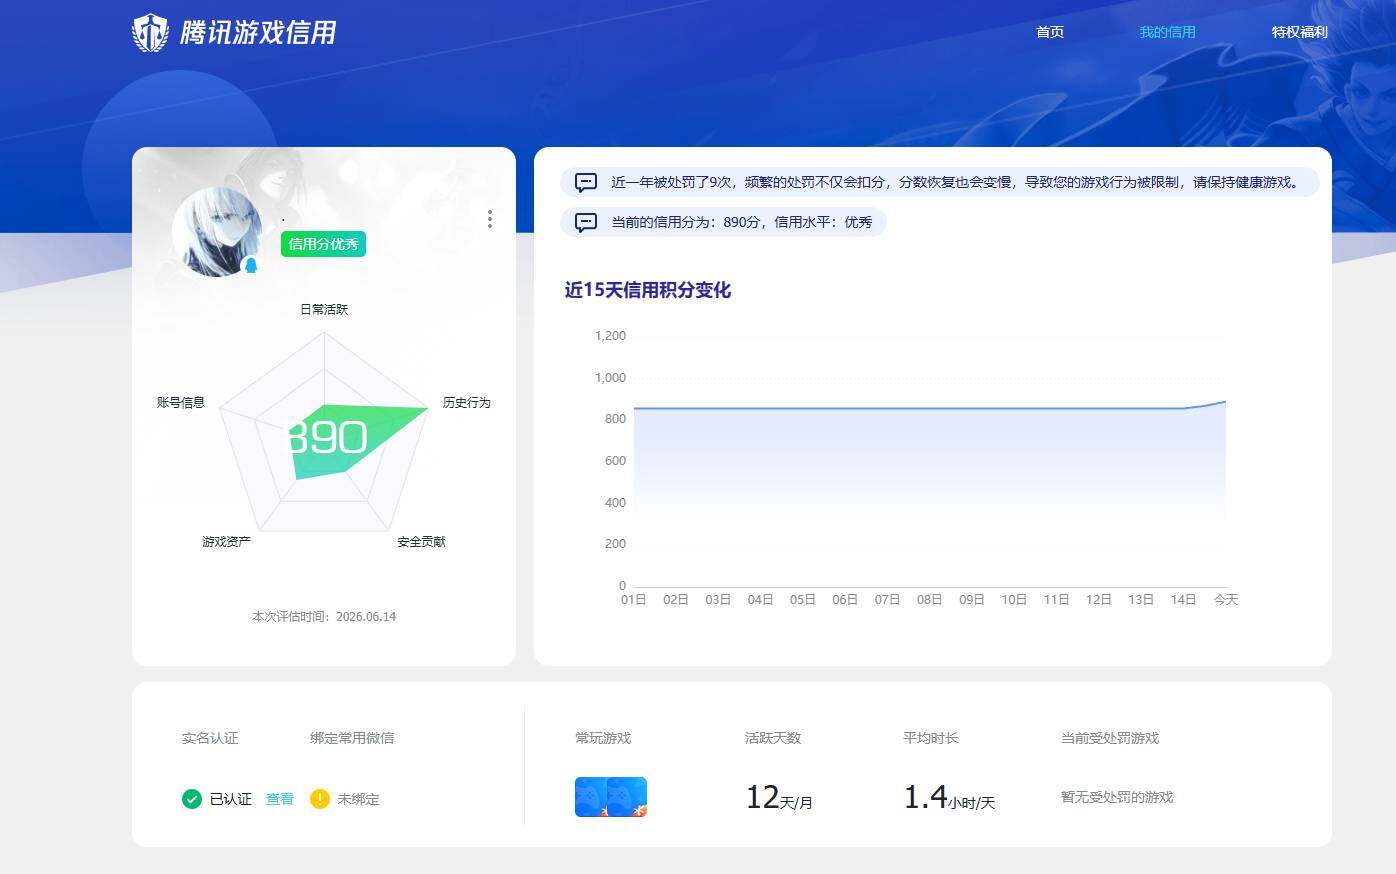This screenshot has width=1396, height=874.
Task: Click the 绑定常用微信 label
Action: pyautogui.click(x=352, y=738)
